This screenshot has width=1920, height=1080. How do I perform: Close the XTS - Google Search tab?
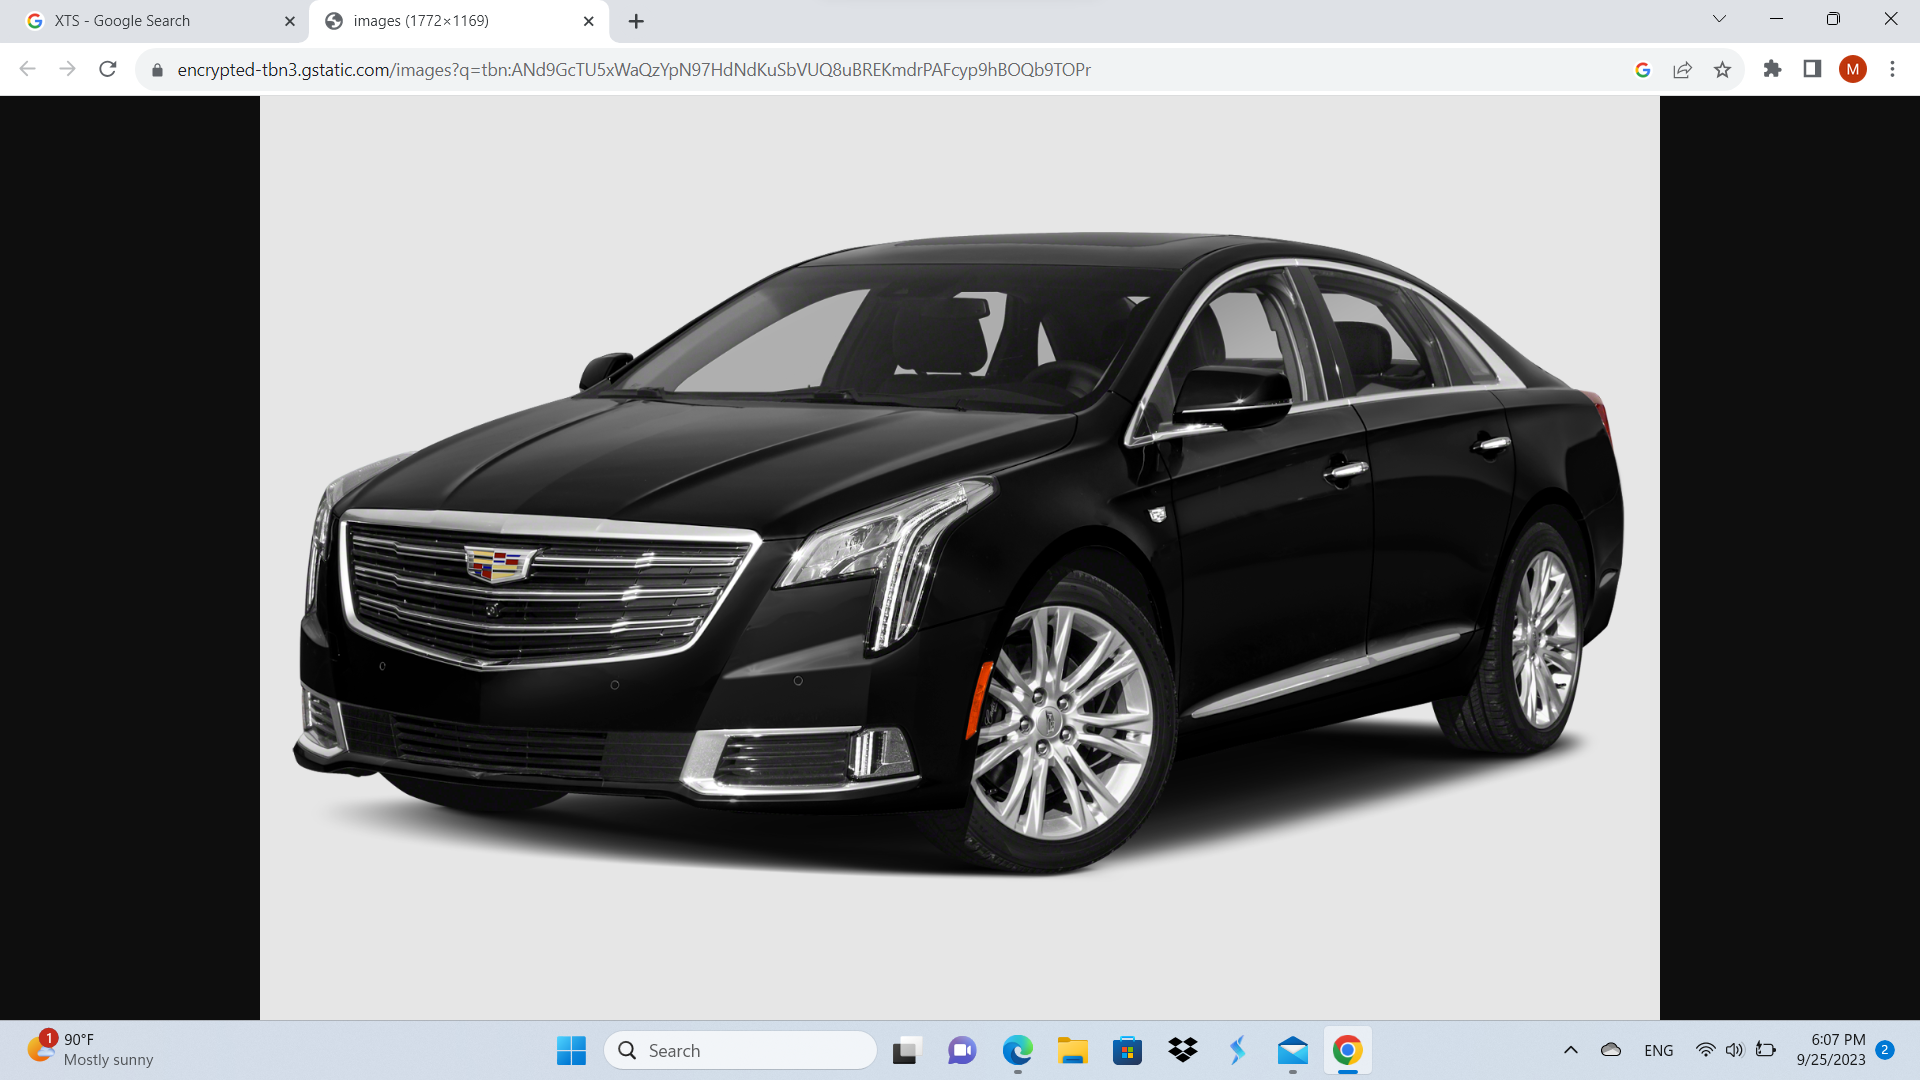(x=290, y=21)
